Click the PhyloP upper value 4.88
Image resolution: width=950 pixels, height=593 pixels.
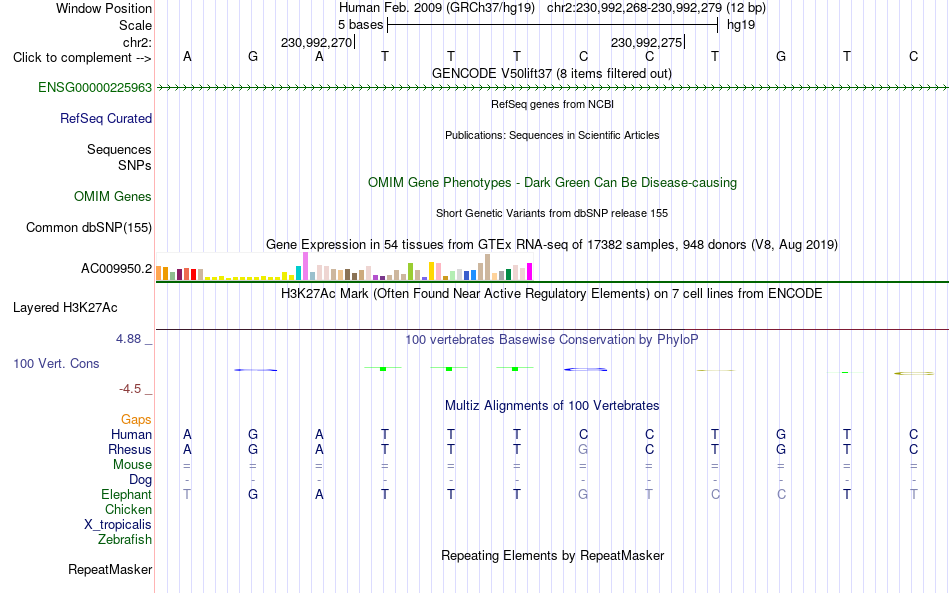point(128,339)
